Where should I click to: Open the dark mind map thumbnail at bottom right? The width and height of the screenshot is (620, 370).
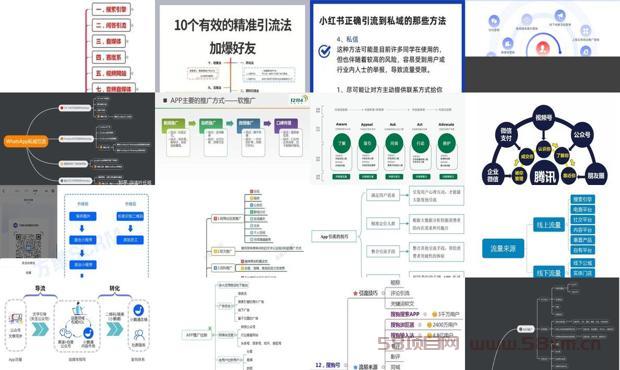pyautogui.click(x=542, y=324)
